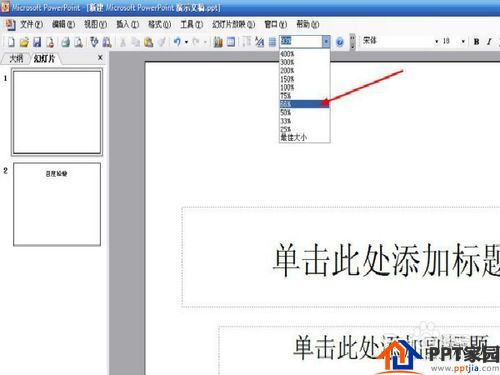
Task: Save the presentation with floppy disk icon
Action: (37, 42)
